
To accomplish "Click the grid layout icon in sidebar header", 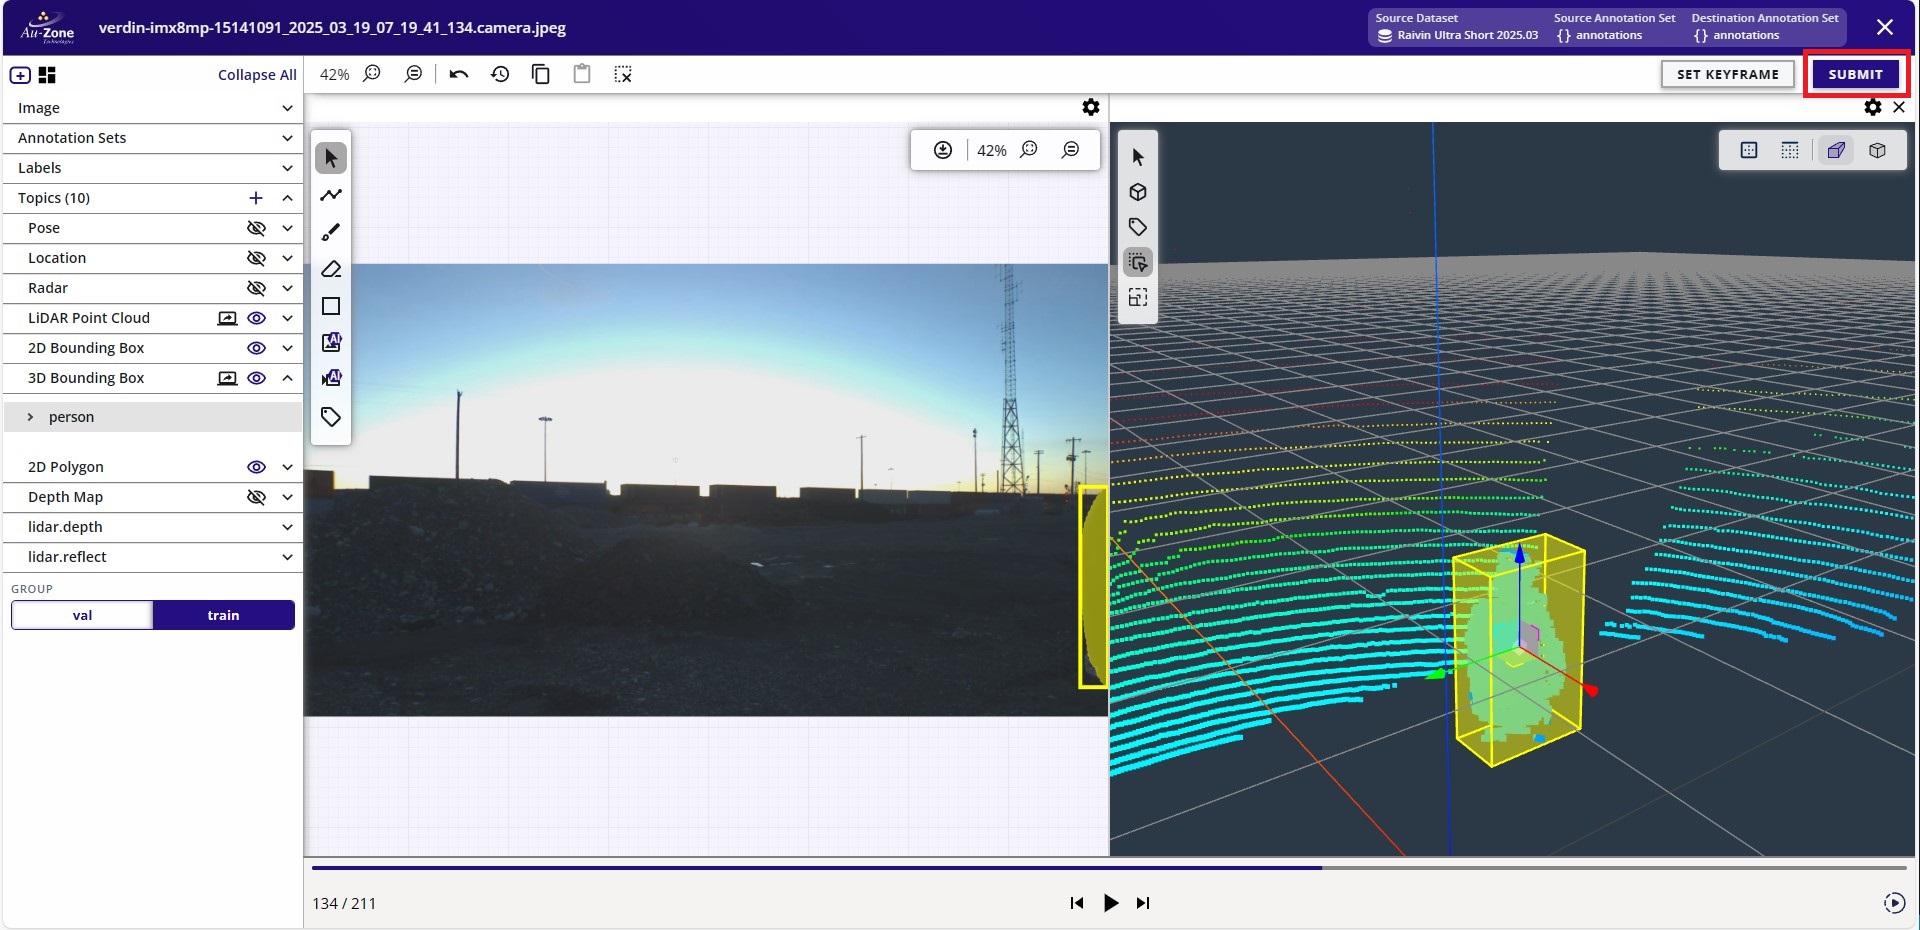I will (x=47, y=75).
